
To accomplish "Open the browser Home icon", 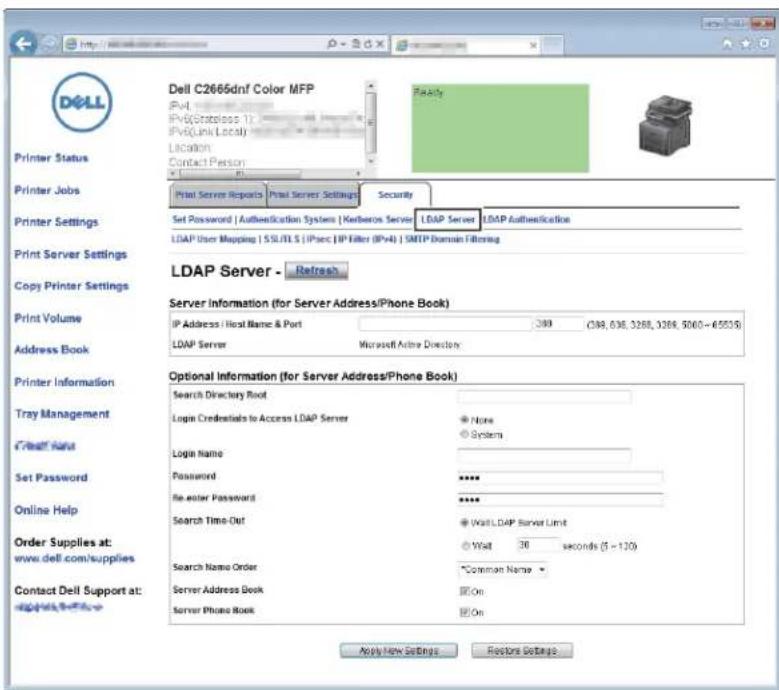I will click(x=727, y=44).
